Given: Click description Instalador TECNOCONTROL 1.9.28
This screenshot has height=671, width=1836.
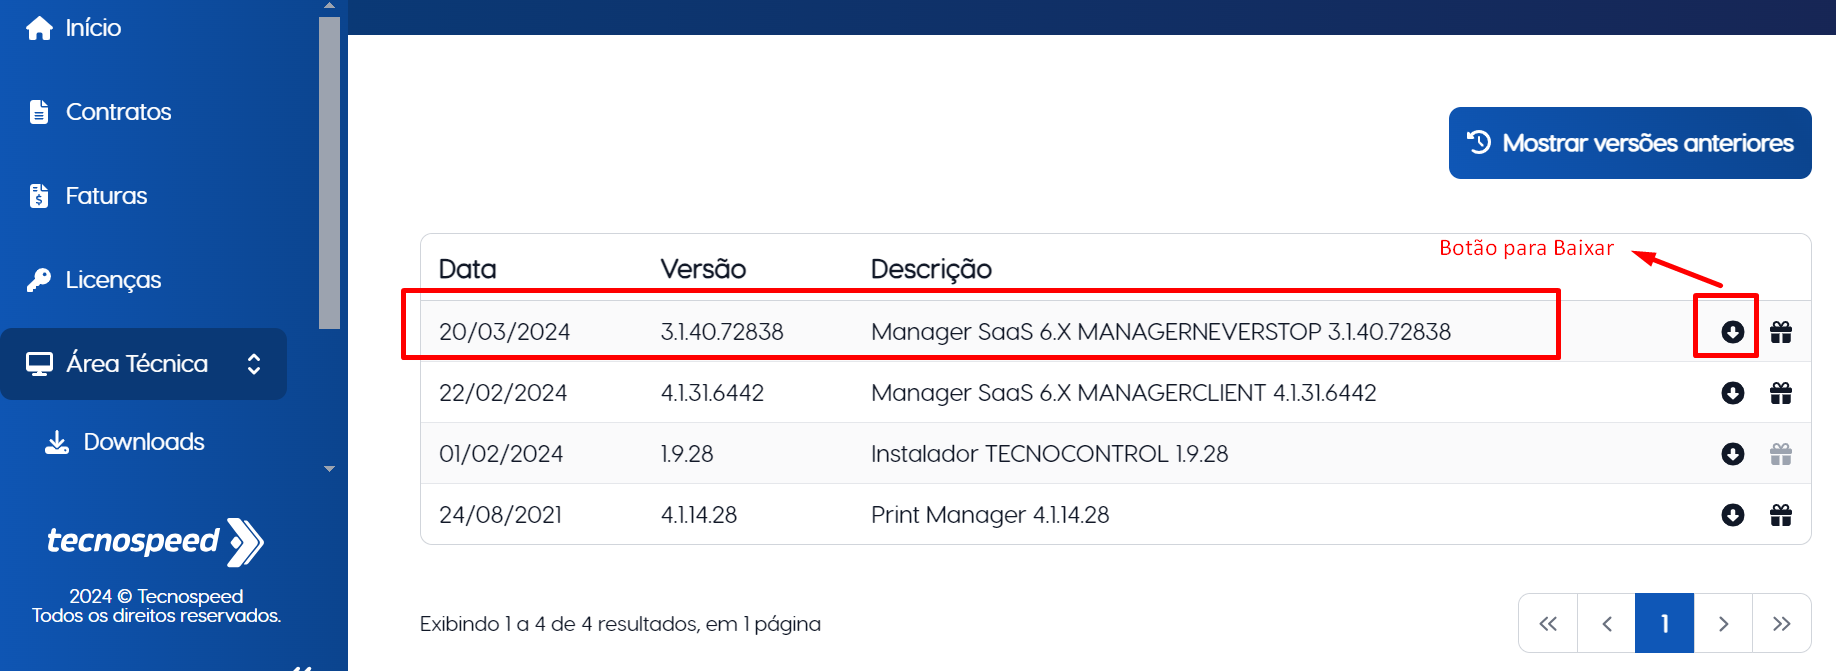Looking at the screenshot, I should pos(1049,454).
